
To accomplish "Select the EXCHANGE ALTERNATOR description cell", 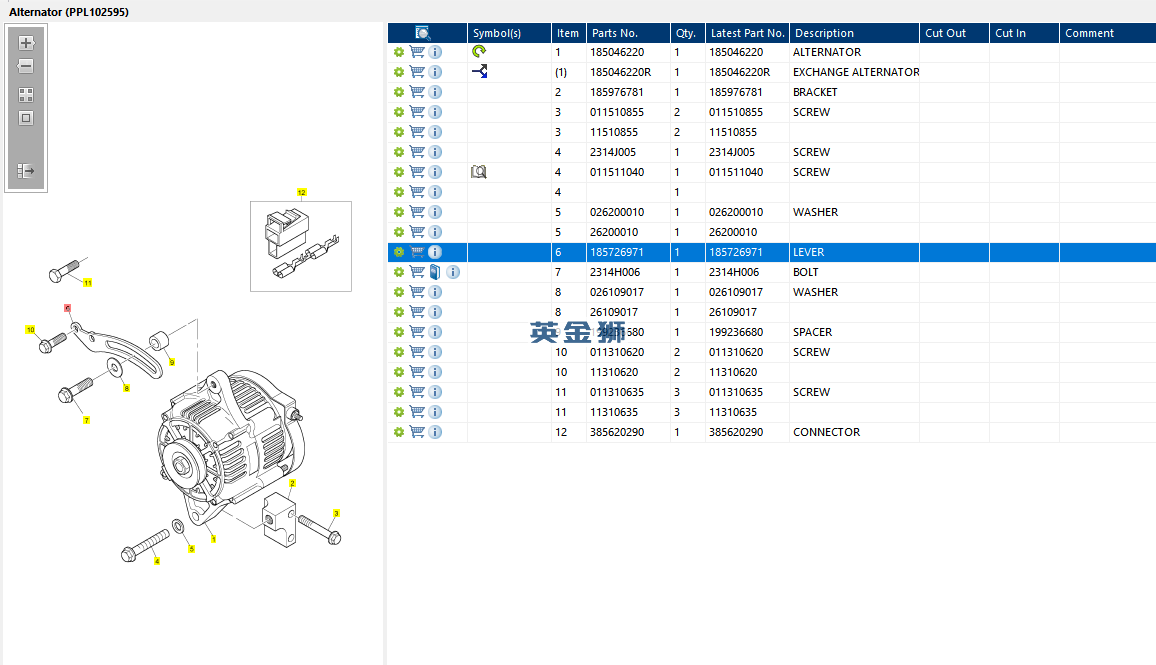I will pyautogui.click(x=856, y=72).
